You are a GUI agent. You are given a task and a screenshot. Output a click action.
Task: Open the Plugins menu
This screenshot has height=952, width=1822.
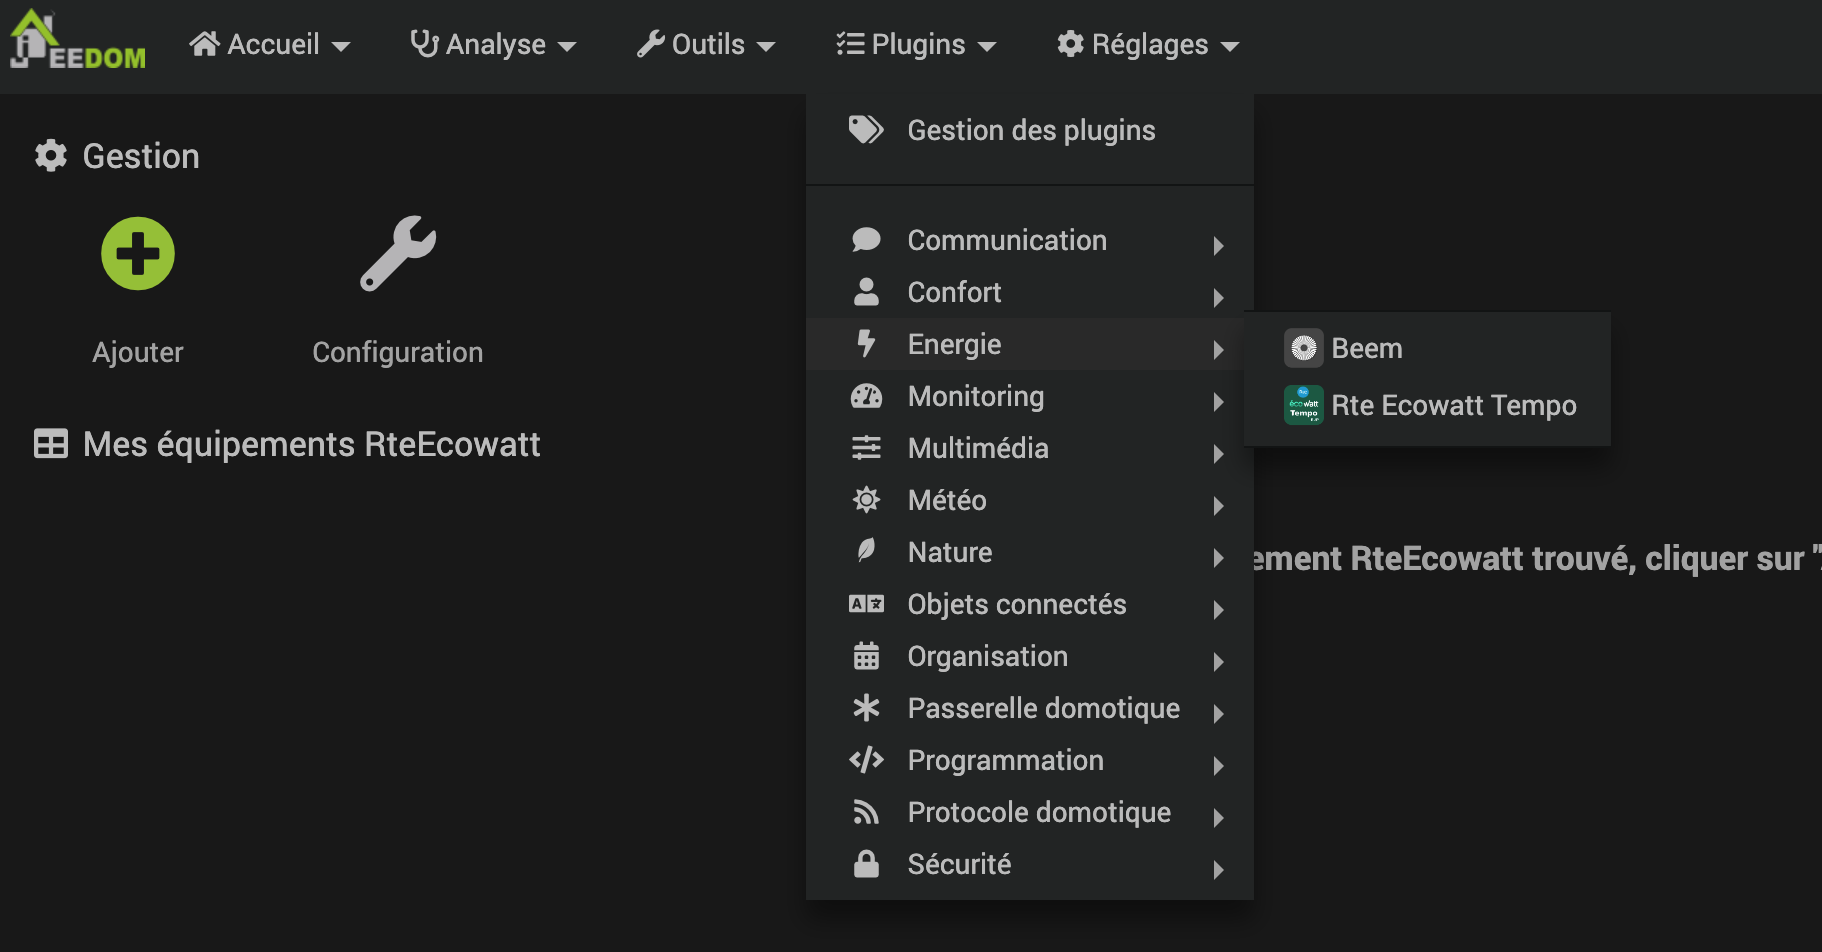click(916, 44)
